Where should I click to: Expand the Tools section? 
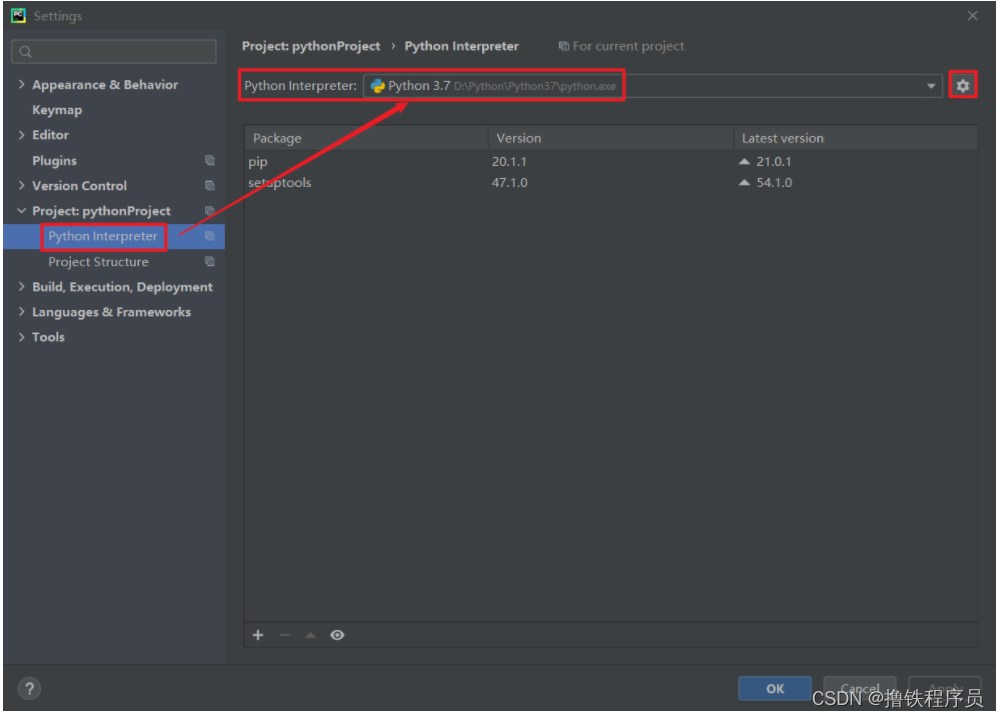click(22, 337)
